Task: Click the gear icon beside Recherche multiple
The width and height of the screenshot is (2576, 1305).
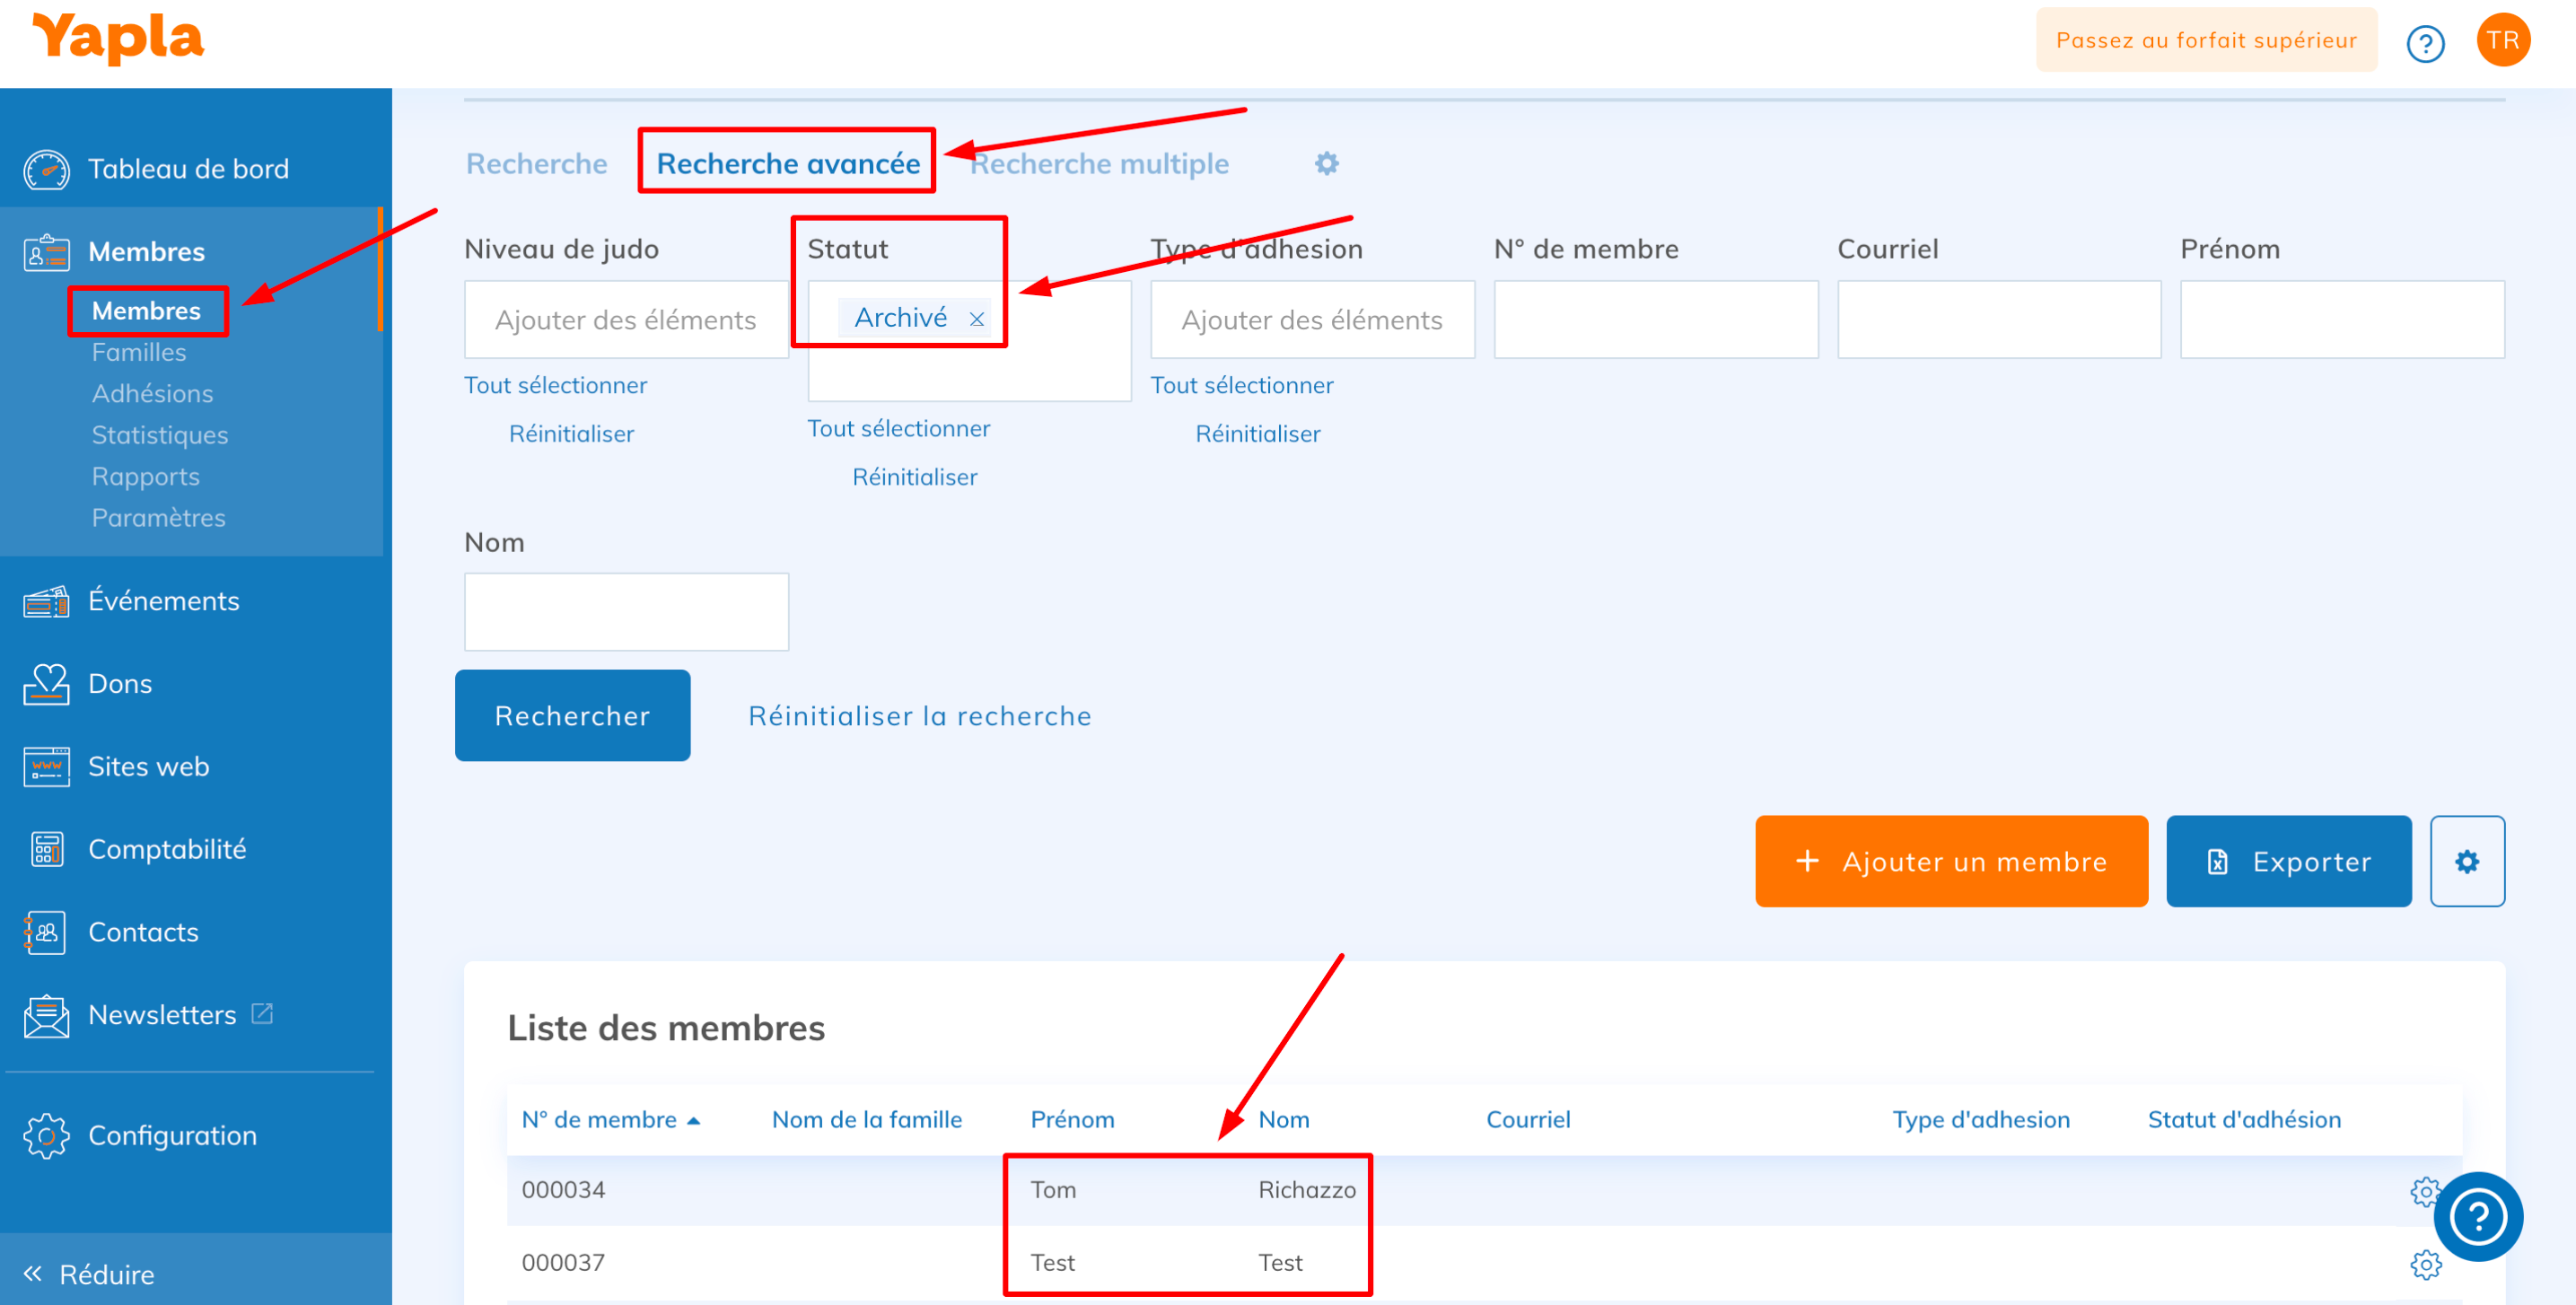Action: 1326,163
